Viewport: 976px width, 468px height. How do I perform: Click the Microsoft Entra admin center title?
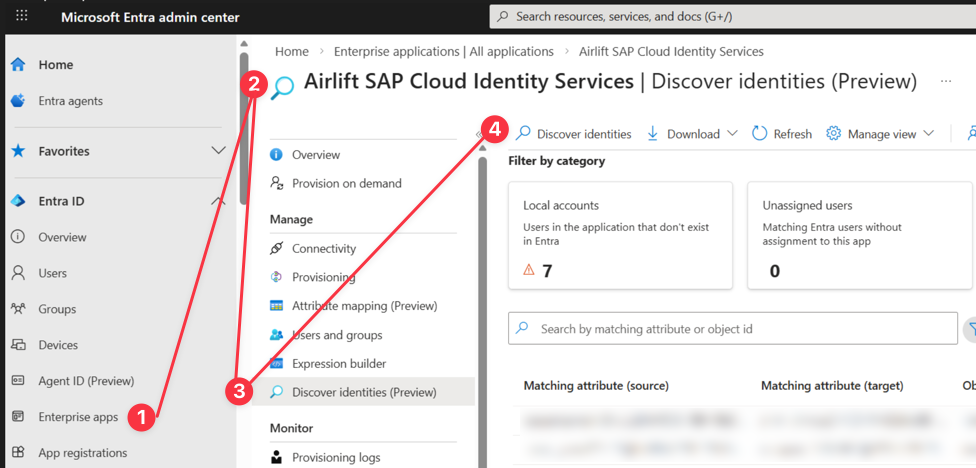click(x=150, y=17)
